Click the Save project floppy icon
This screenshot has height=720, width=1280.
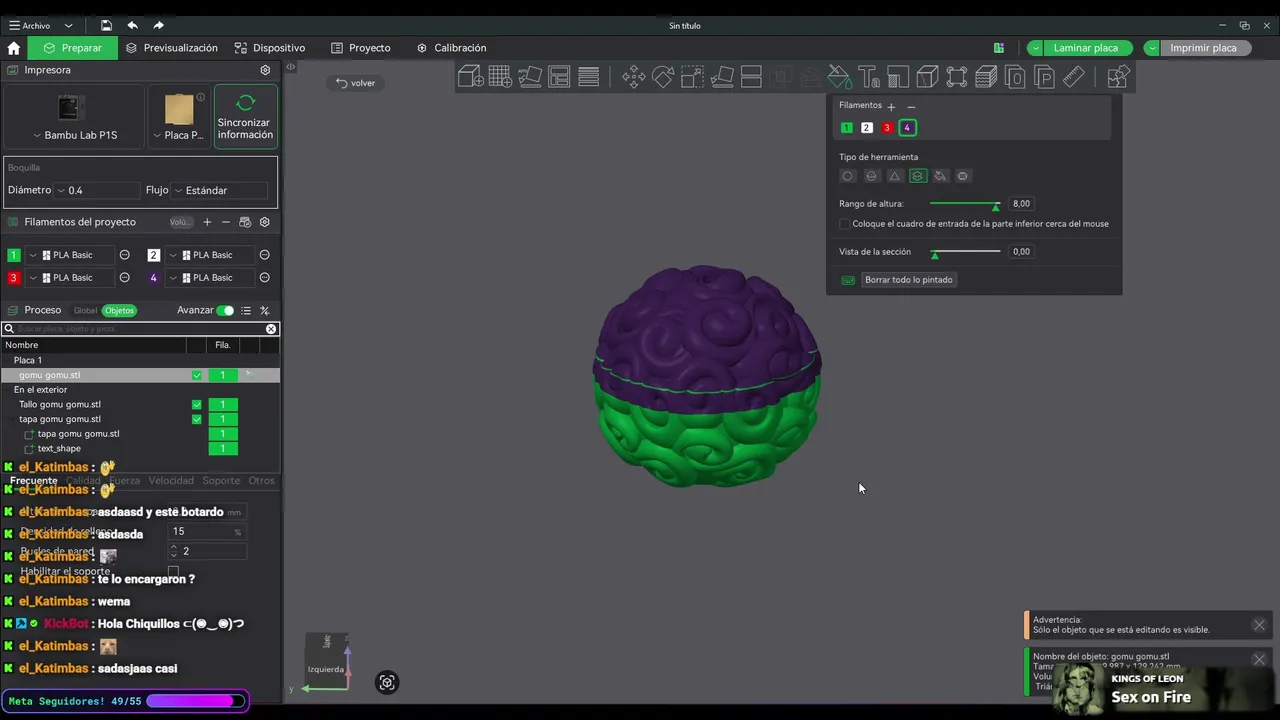tap(106, 25)
